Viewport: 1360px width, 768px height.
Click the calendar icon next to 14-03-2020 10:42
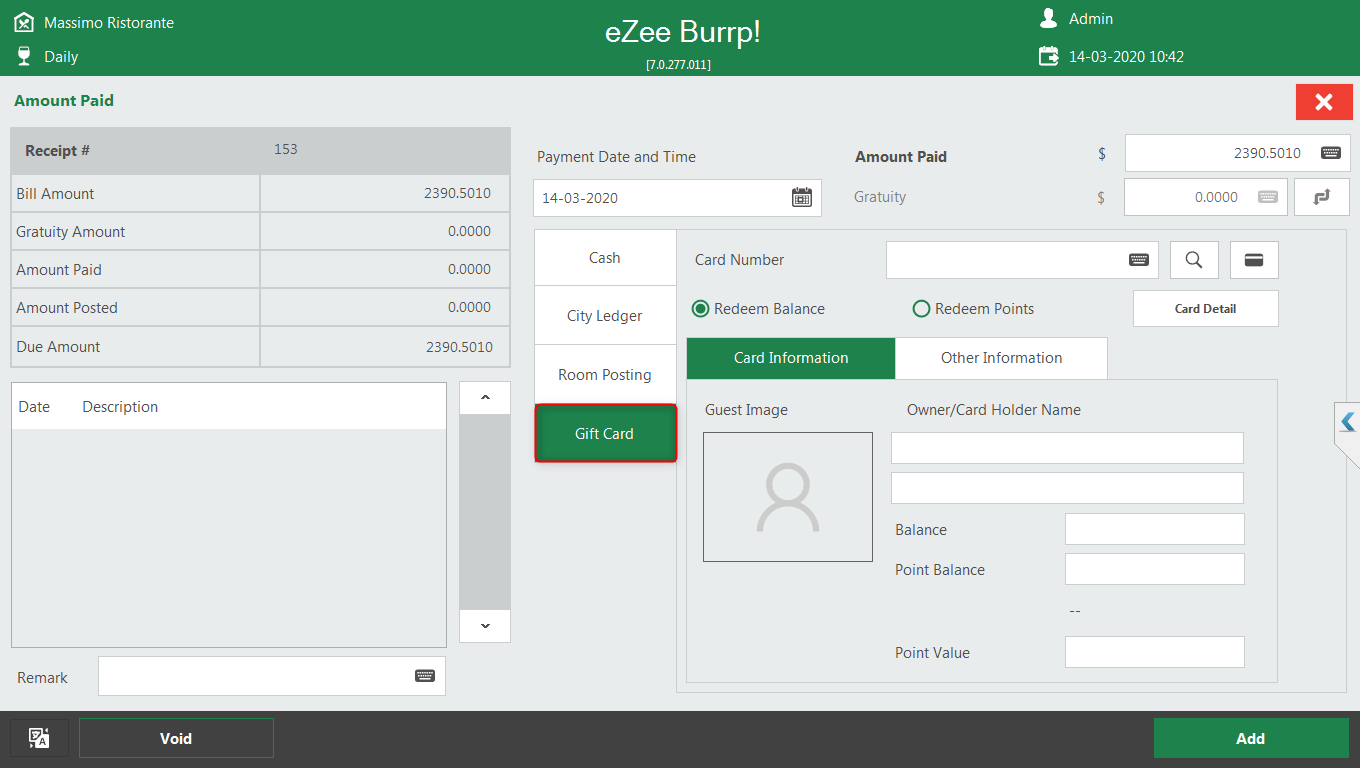pos(1049,56)
